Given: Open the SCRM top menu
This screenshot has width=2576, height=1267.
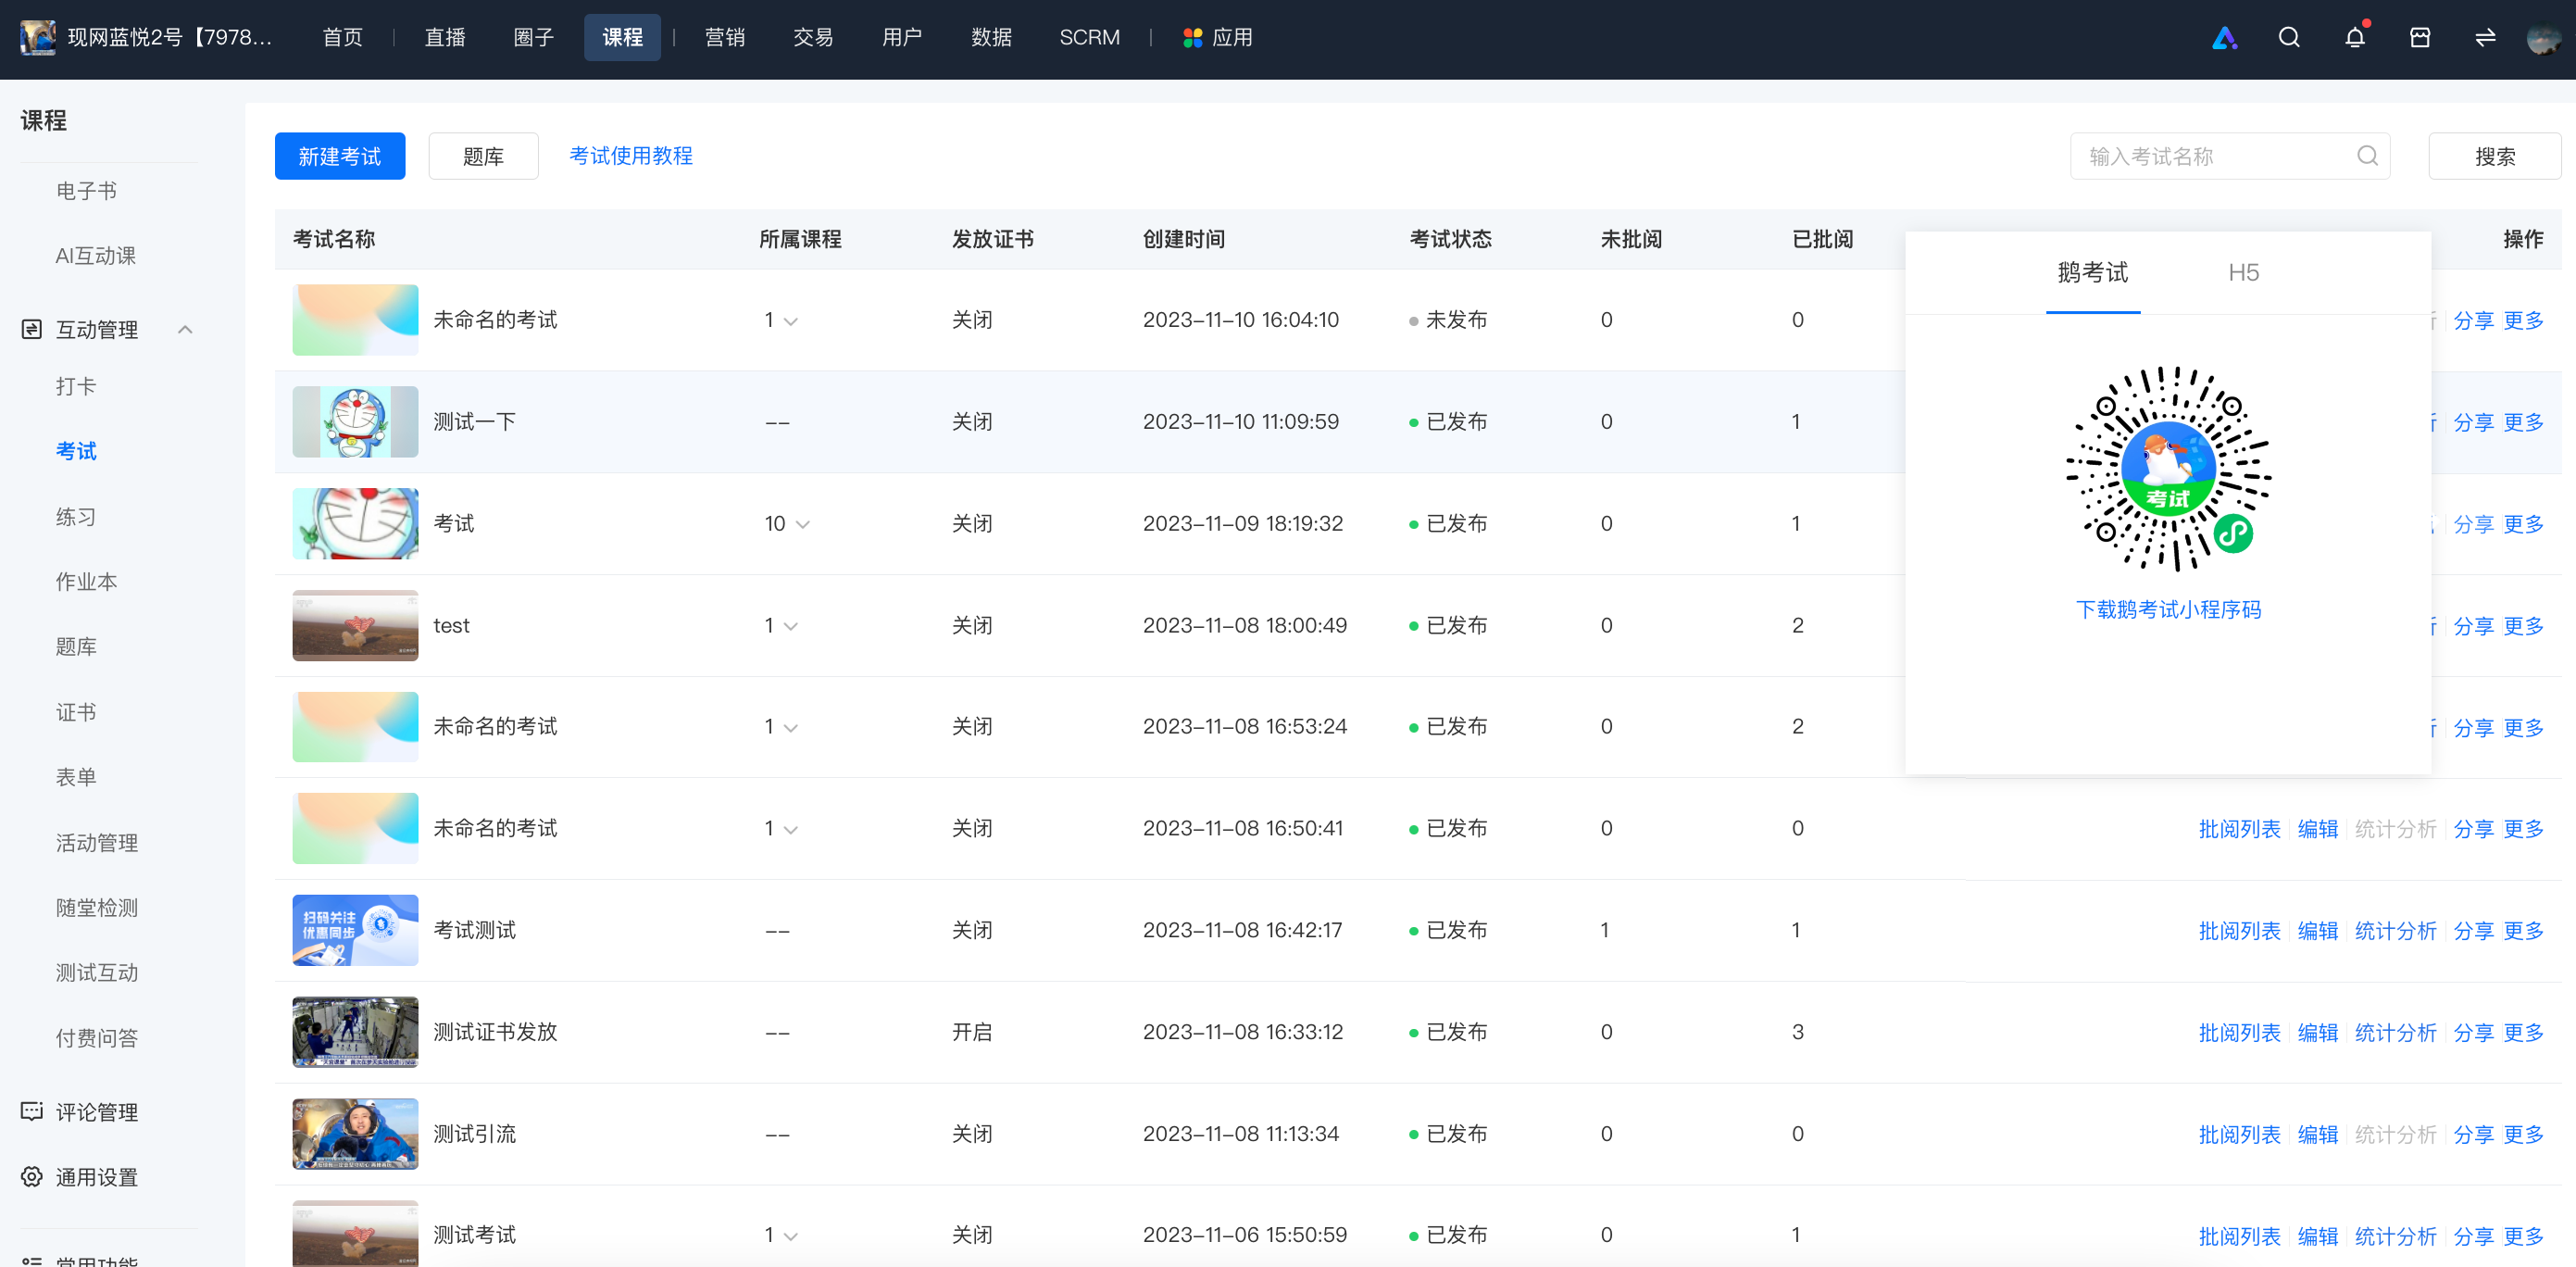Looking at the screenshot, I should [1089, 37].
